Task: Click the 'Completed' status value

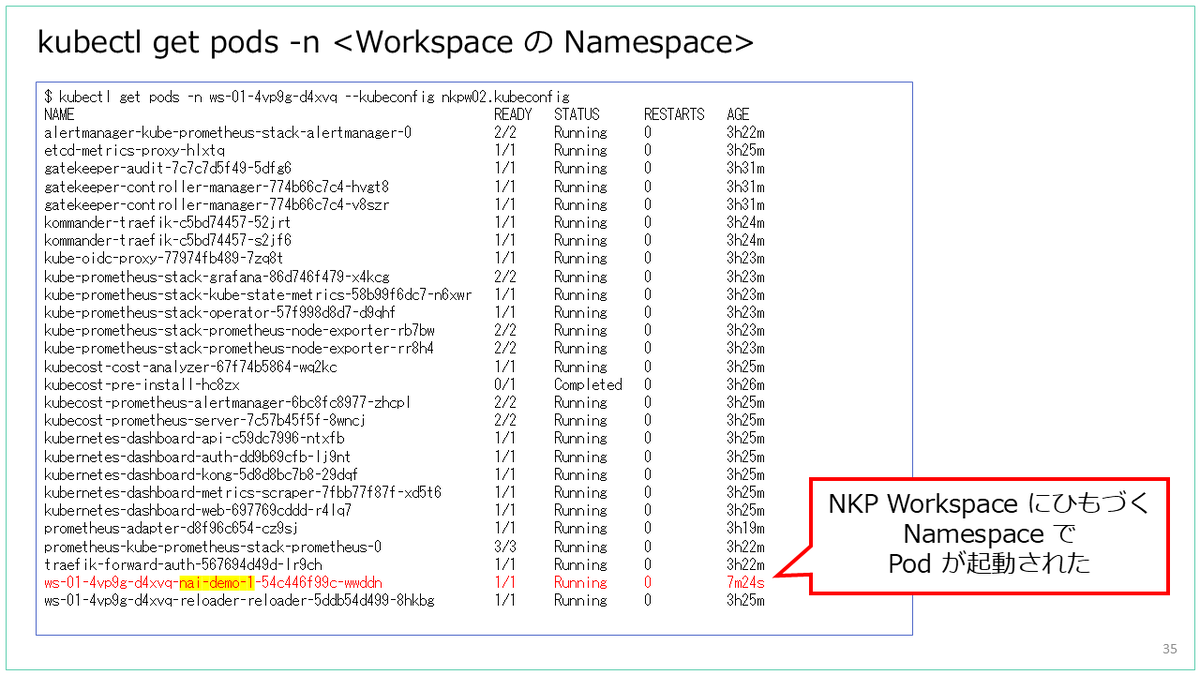Action: (x=588, y=385)
